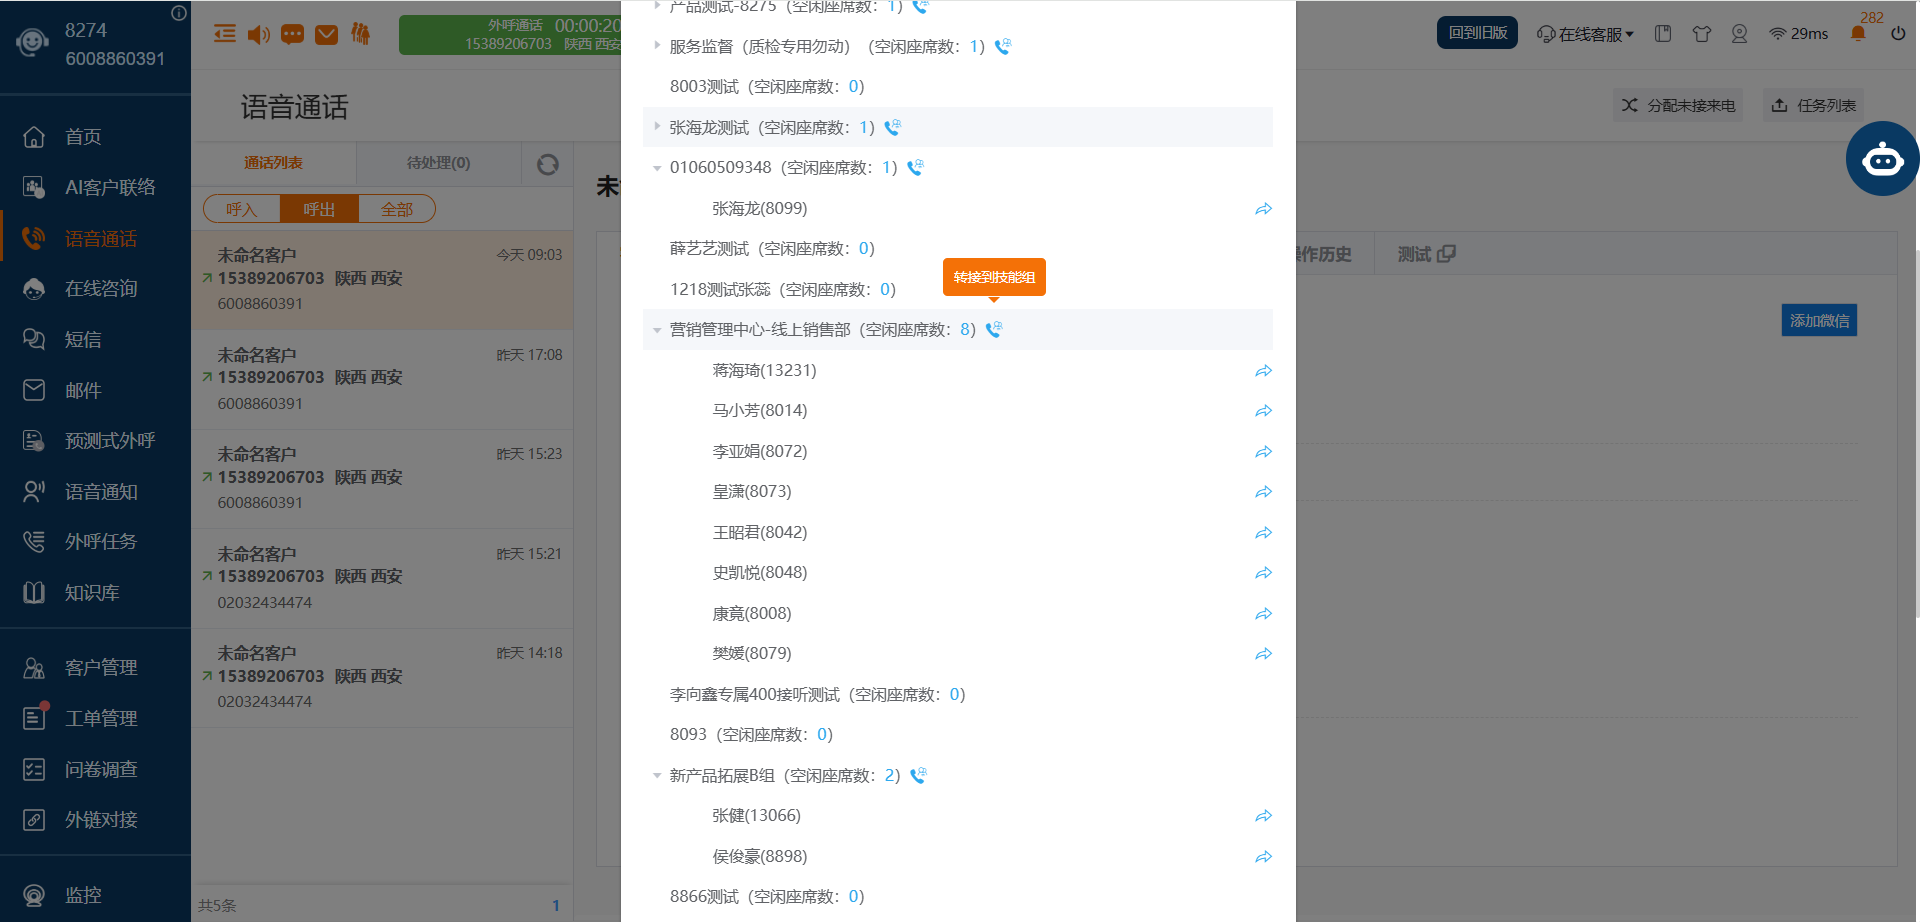Viewport: 1920px width, 922px height.
Task: Click the 添加微信 button
Action: (x=1818, y=321)
